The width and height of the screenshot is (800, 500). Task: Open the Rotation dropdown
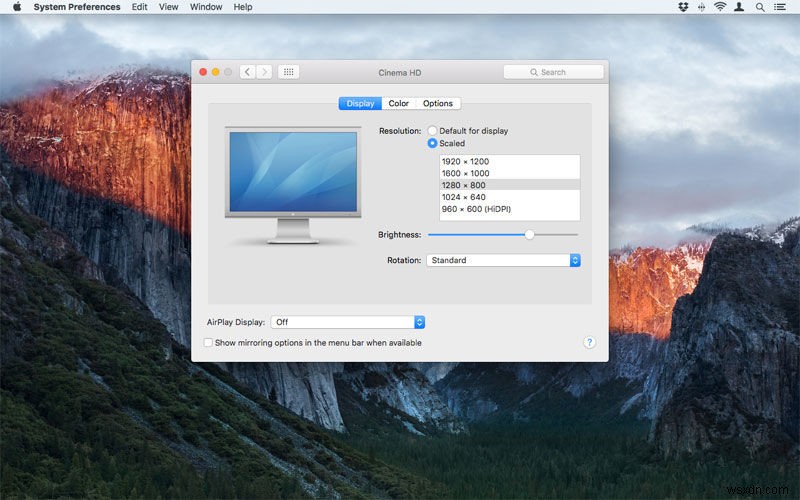pyautogui.click(x=503, y=260)
